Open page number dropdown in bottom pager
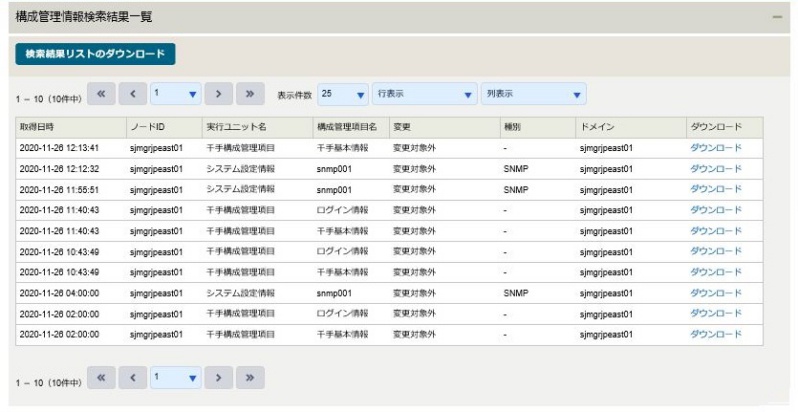798x412 pixels. pyautogui.click(x=176, y=377)
